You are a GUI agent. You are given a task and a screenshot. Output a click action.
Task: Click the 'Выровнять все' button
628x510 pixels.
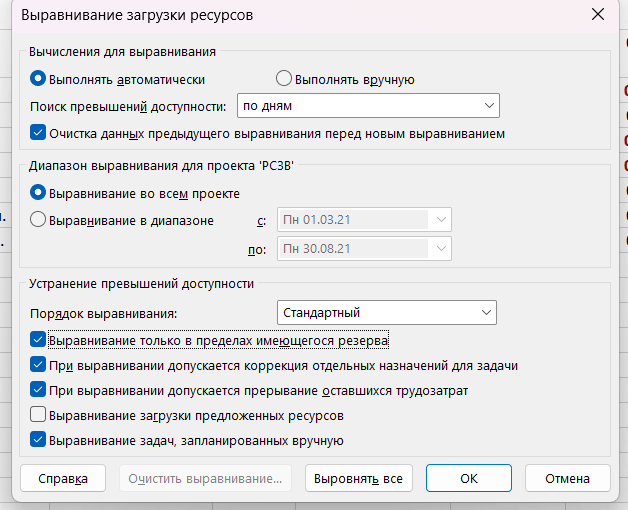coord(358,478)
